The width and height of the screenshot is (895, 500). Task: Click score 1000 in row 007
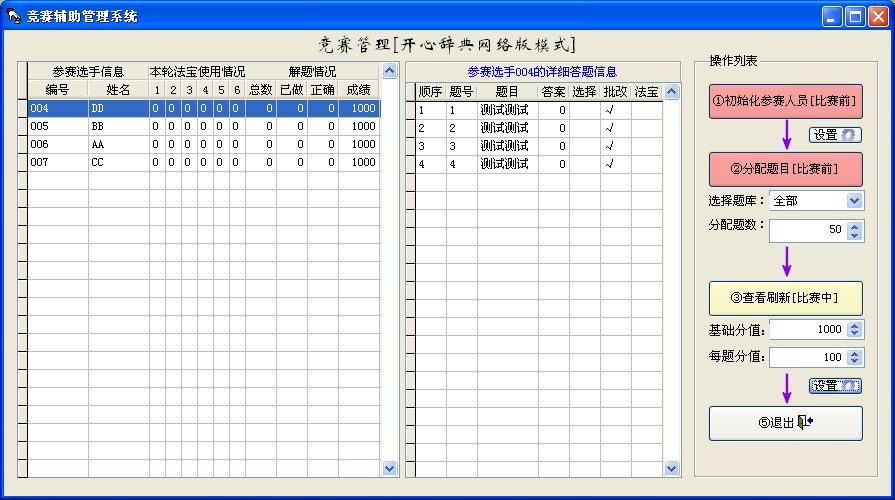pos(359,162)
